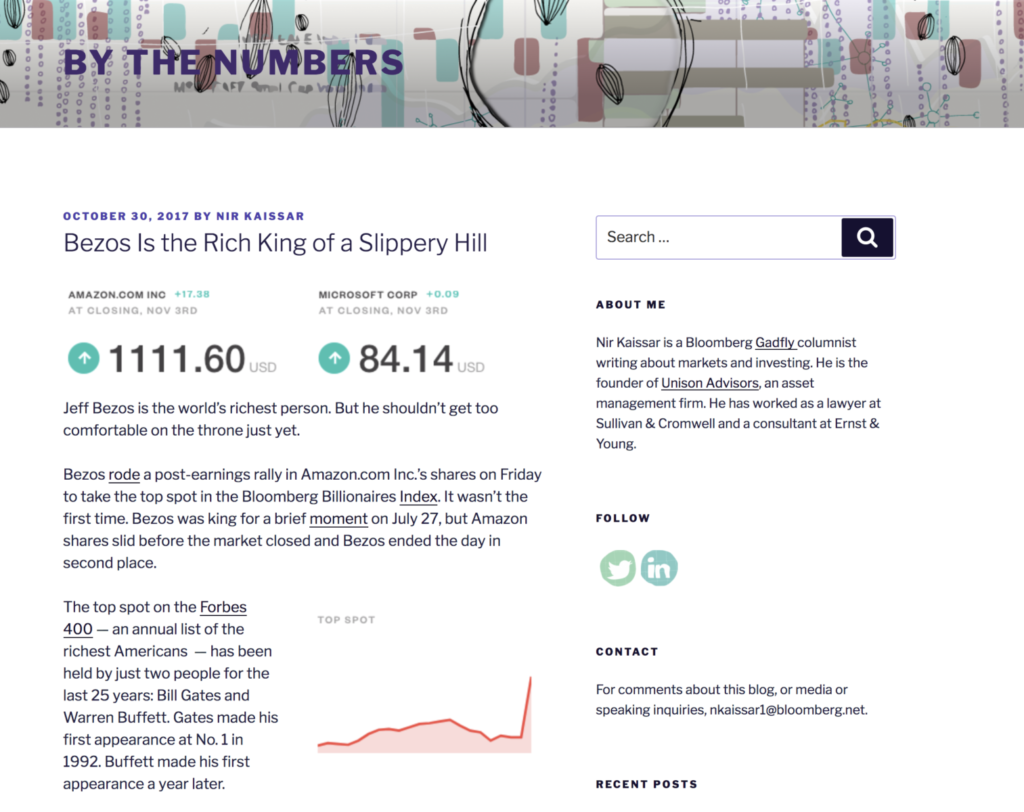1024x812 pixels.
Task: Open the 'Bezos Is the Rich King' headline
Action: 275,243
